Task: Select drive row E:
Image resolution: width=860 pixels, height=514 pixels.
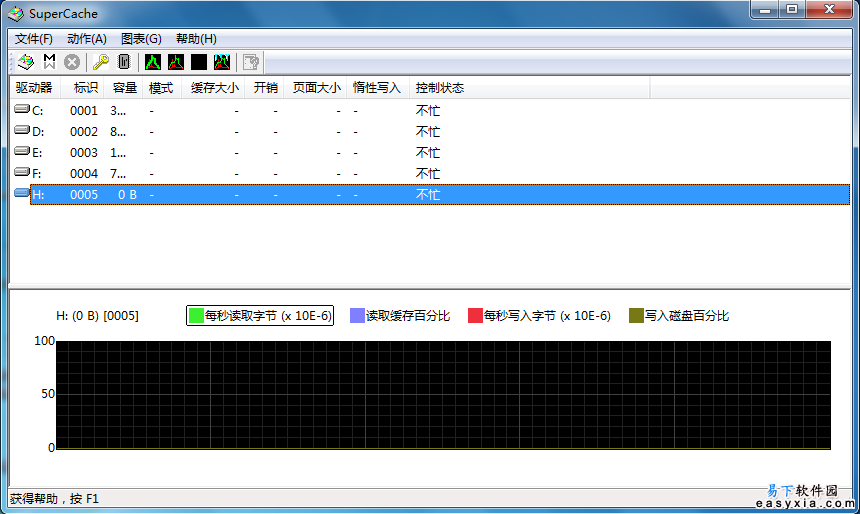Action: [x=430, y=152]
